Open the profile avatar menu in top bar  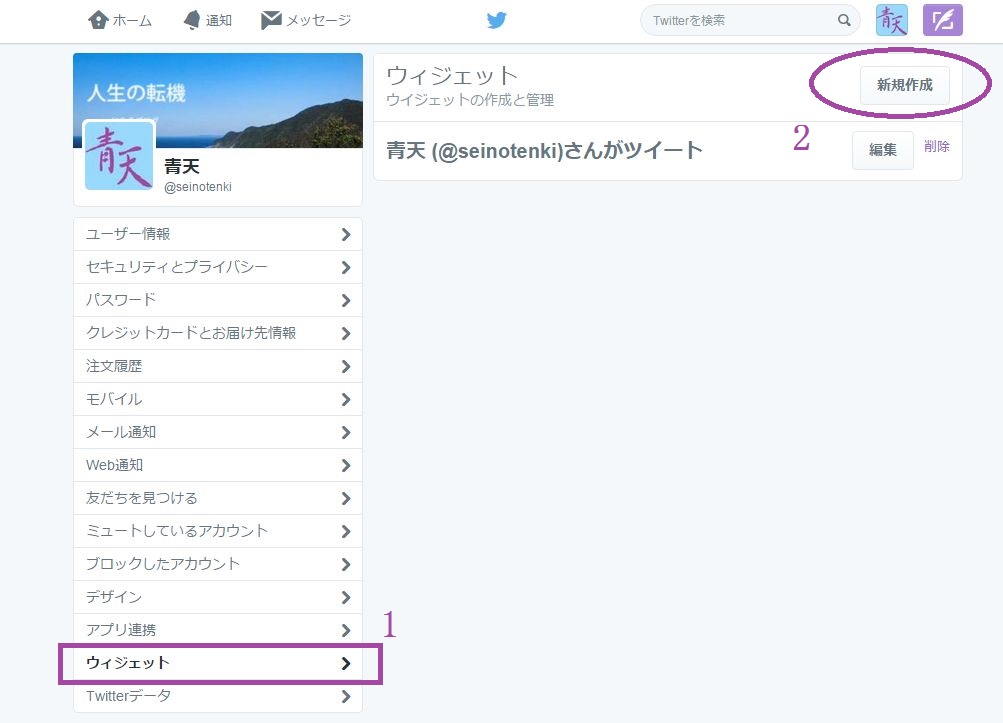[891, 20]
